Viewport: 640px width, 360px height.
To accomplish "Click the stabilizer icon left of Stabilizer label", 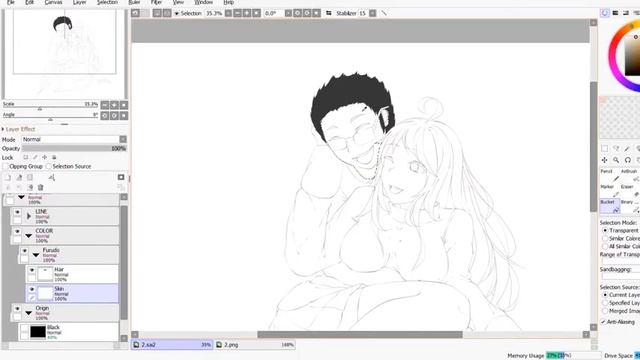I will (x=329, y=13).
